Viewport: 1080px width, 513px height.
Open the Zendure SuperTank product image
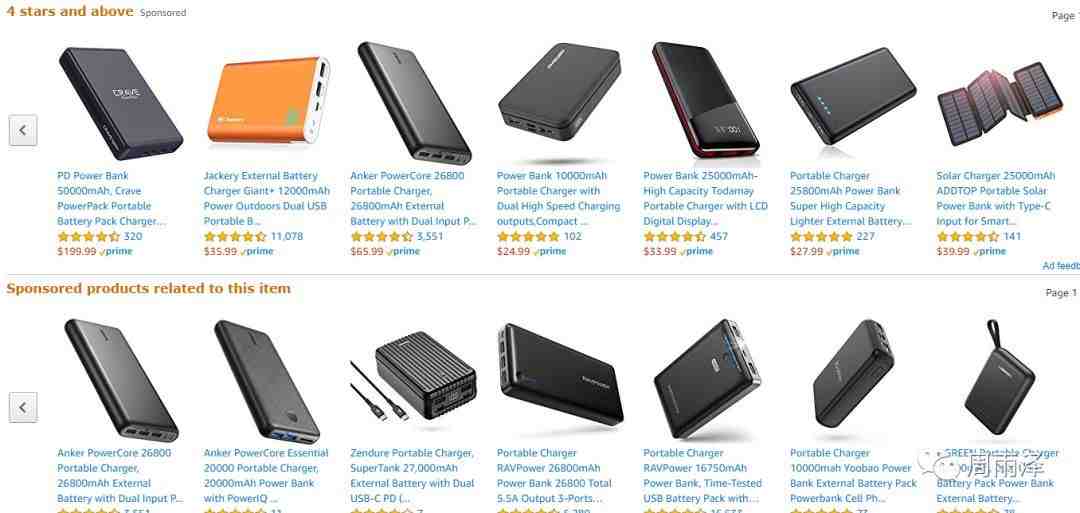[x=414, y=381]
